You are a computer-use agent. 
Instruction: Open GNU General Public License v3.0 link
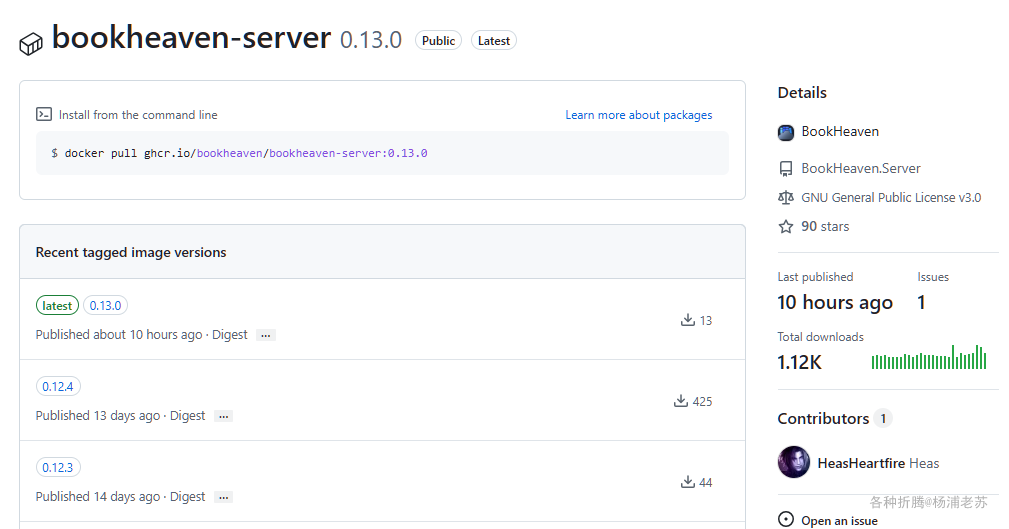891,198
